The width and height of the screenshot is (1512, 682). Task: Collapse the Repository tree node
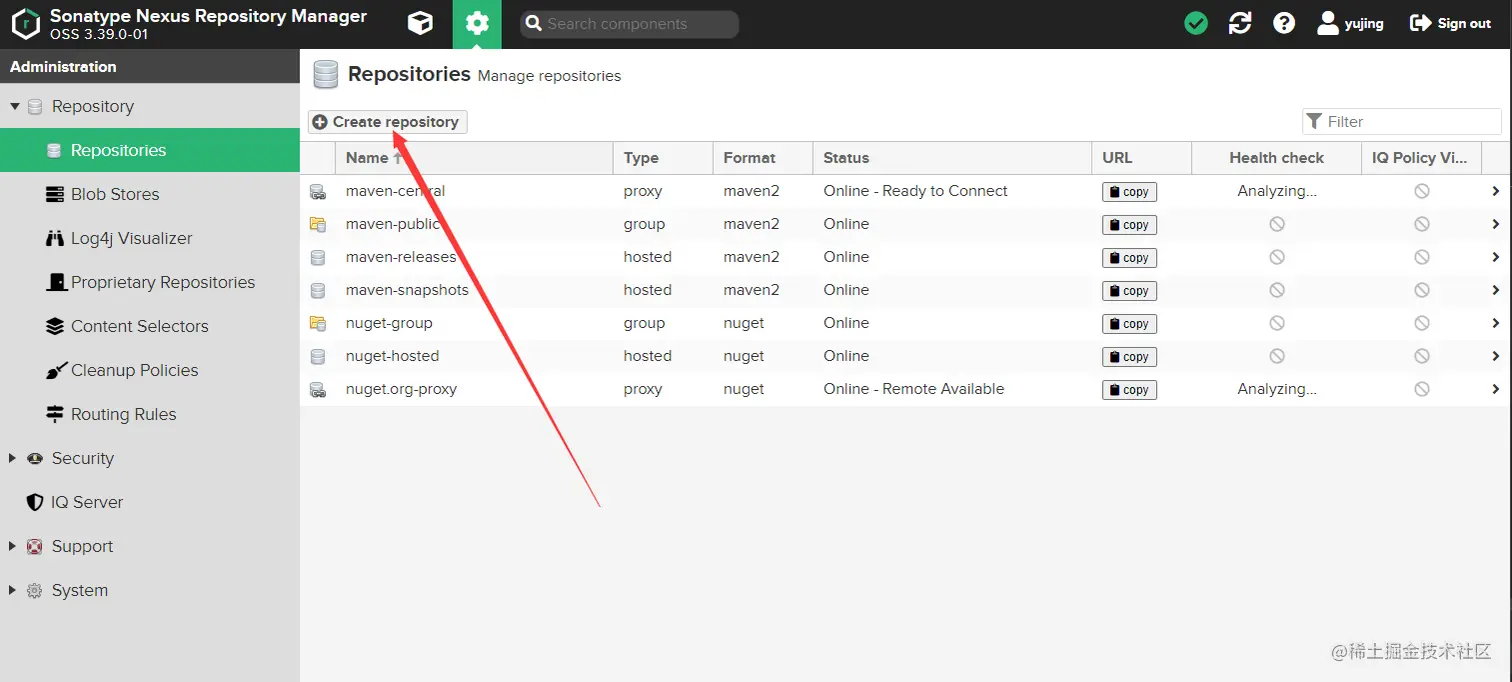[15, 106]
